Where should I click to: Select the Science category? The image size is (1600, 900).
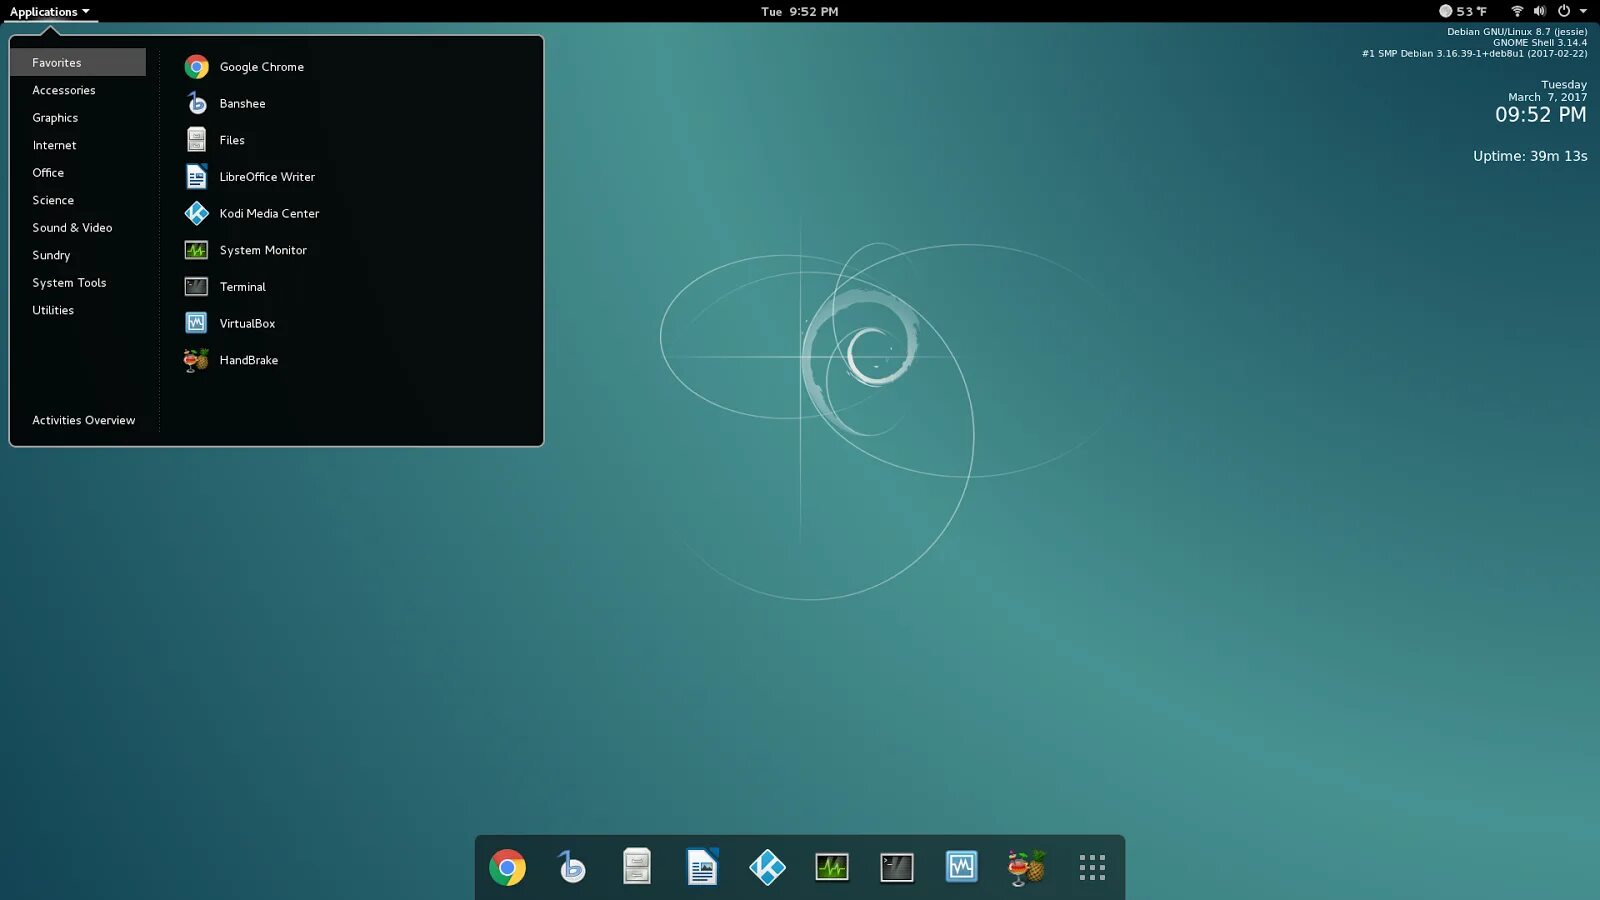(x=52, y=200)
